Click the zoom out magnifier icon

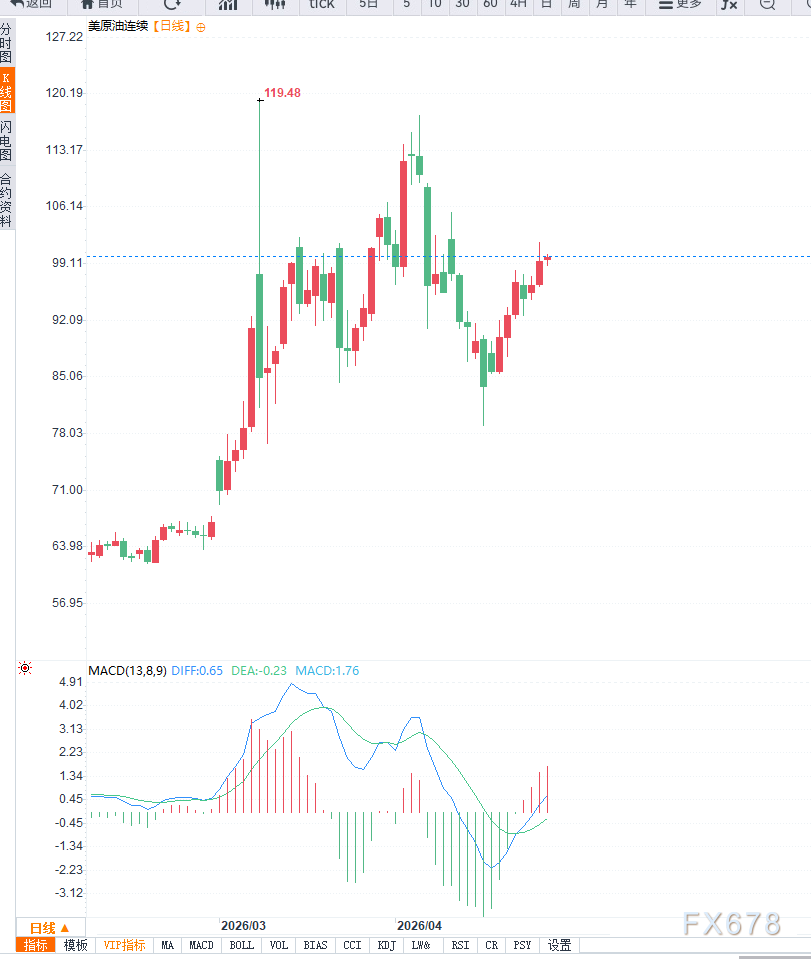pyautogui.click(x=767, y=5)
